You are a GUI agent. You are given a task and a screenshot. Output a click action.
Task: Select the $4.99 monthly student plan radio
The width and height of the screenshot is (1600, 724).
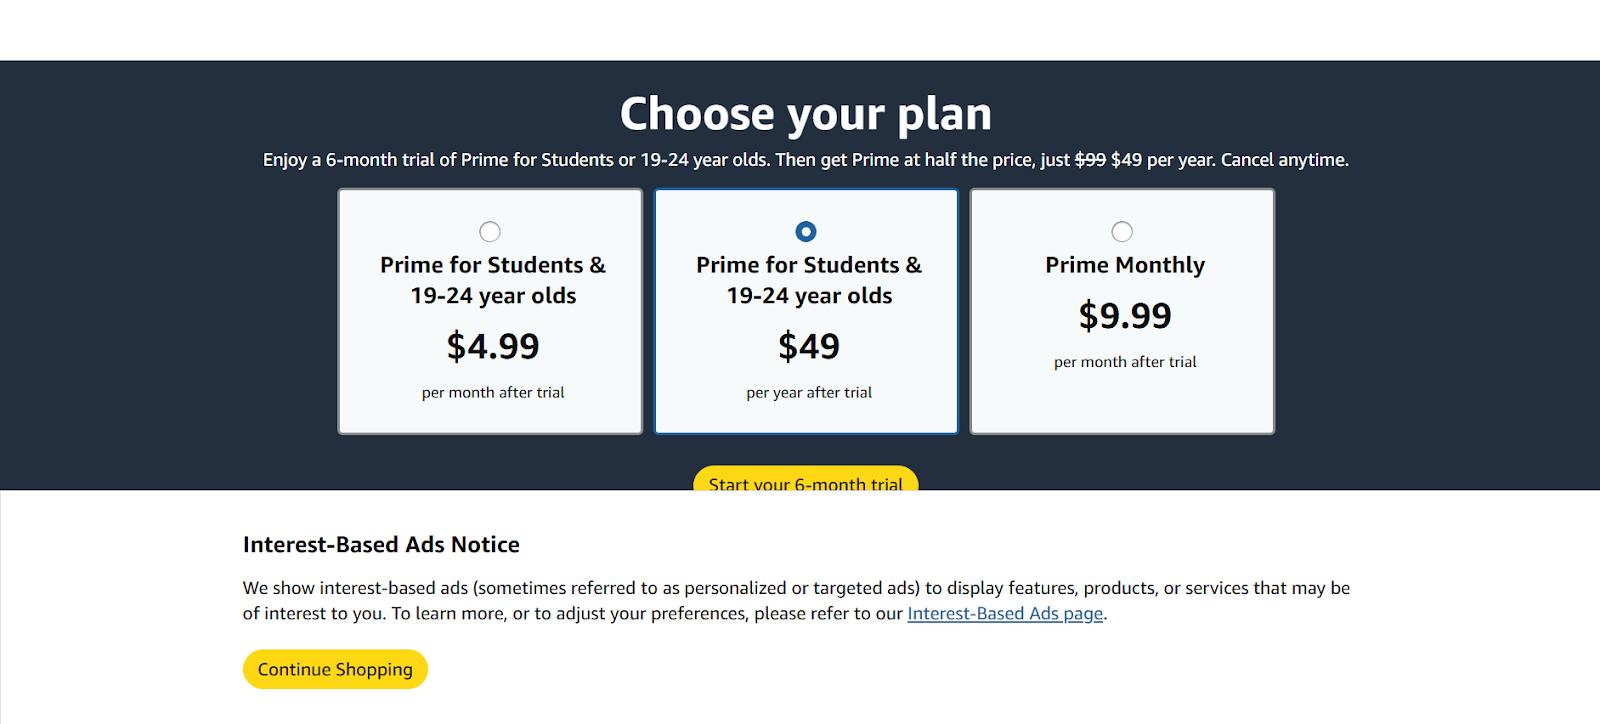click(x=490, y=232)
